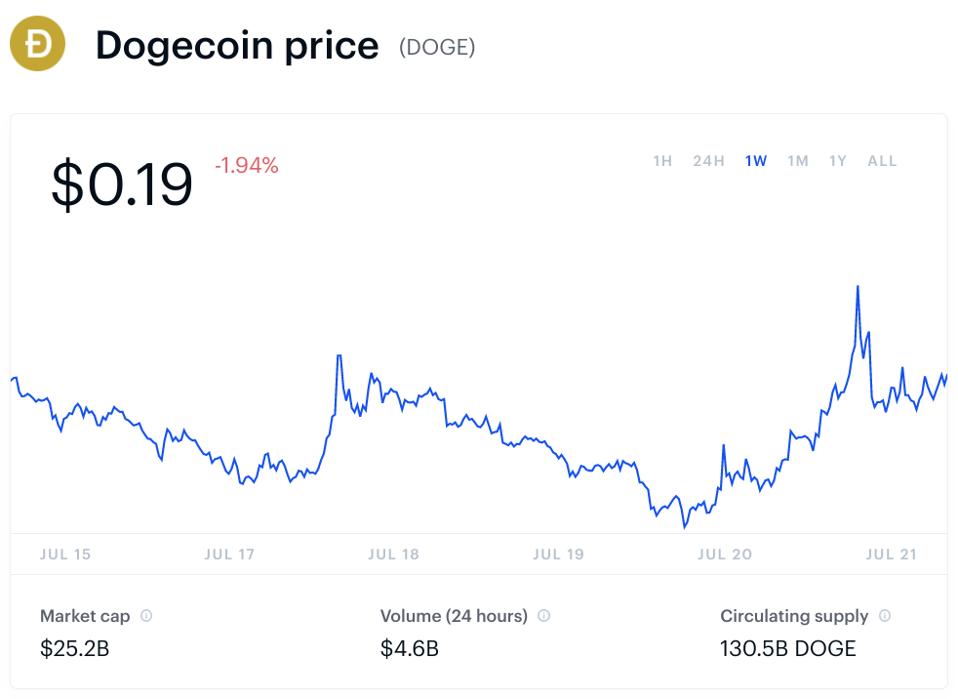Switch the chart to 1M range
This screenshot has height=699, width=958.
click(798, 161)
